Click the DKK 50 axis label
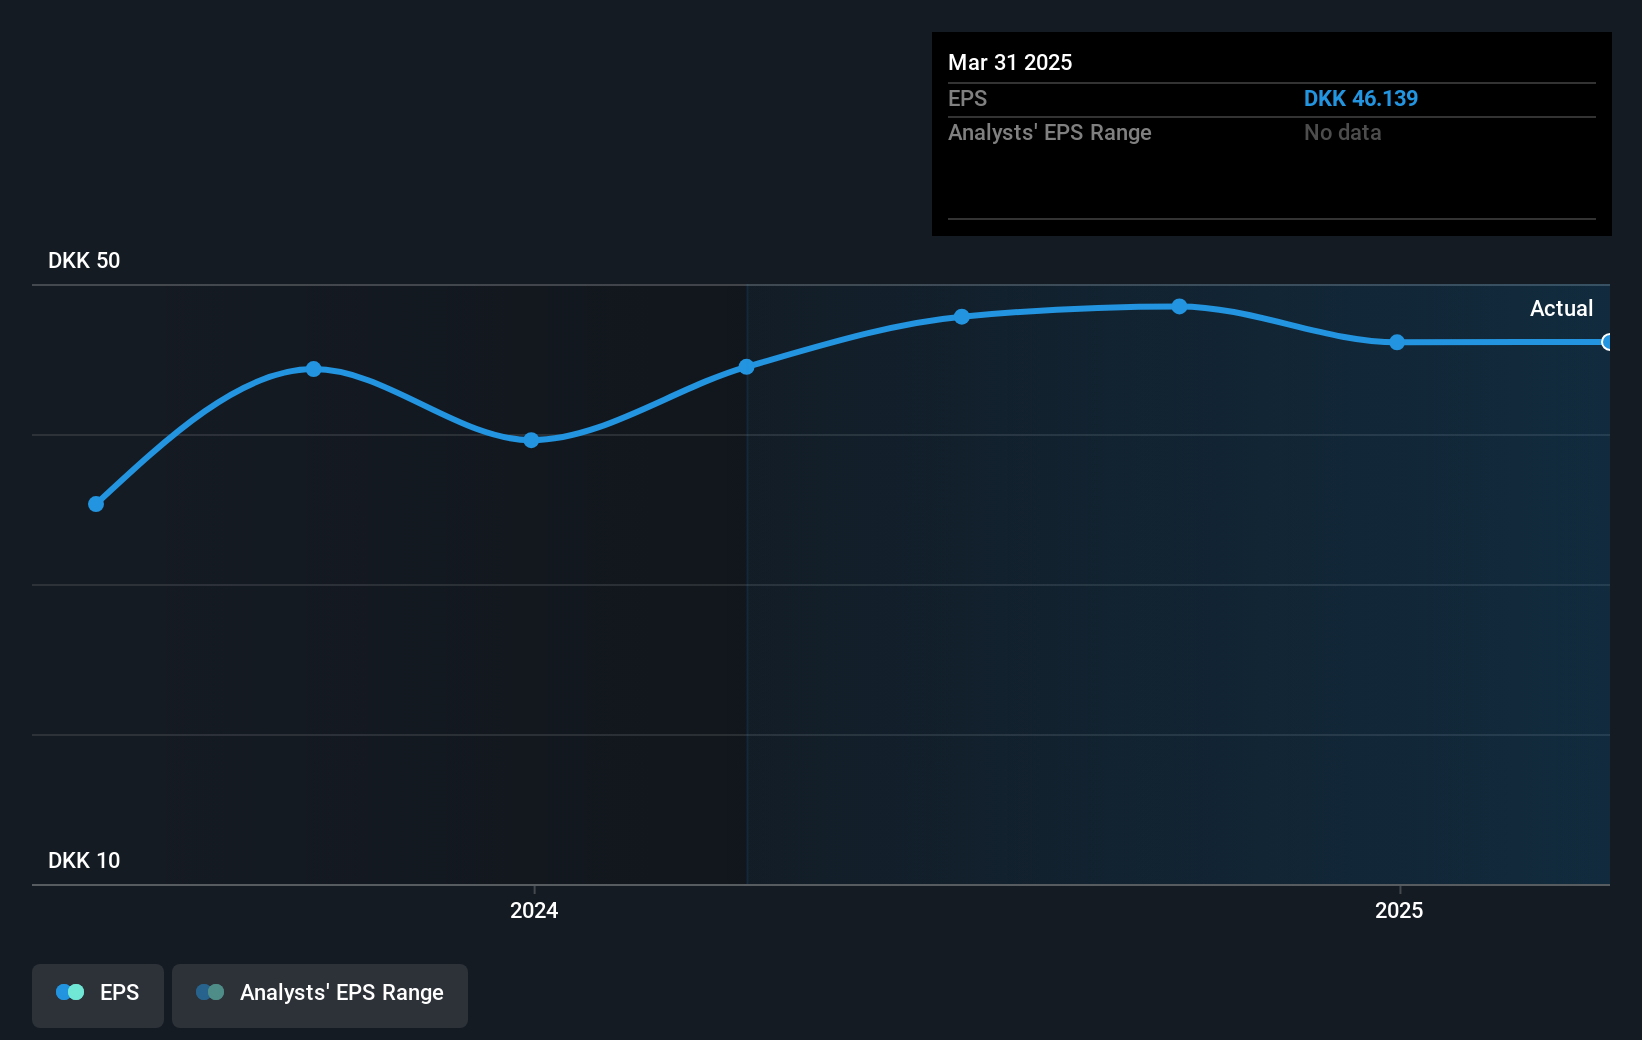The width and height of the screenshot is (1642, 1040). tap(84, 261)
